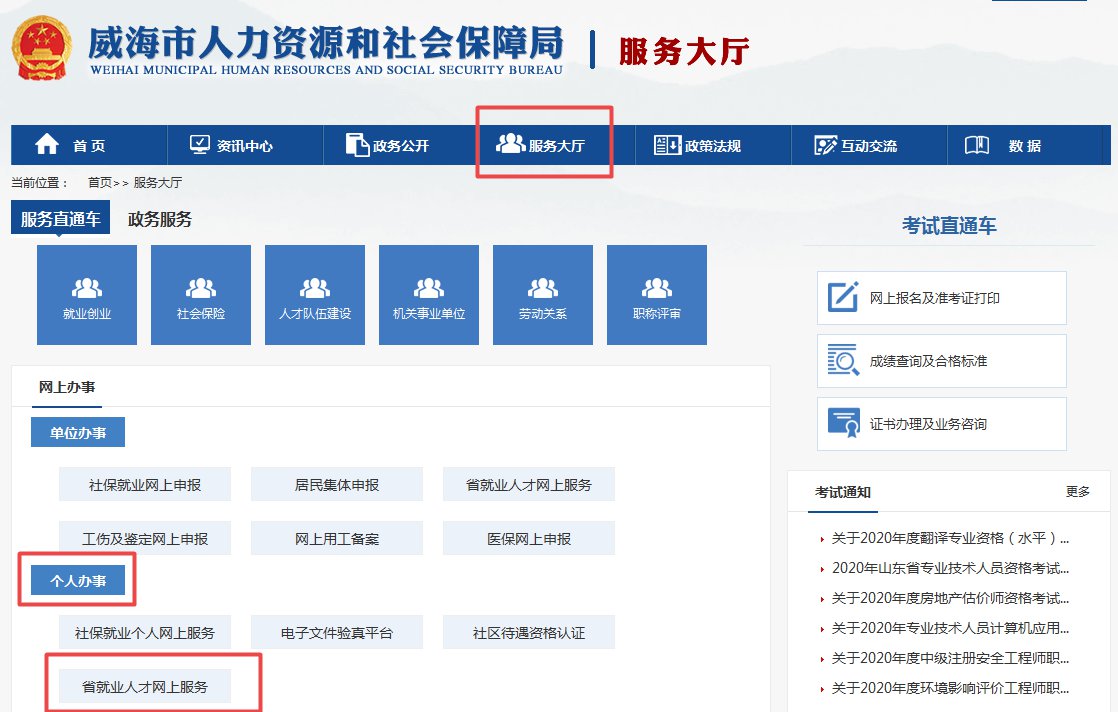Click the 首页 home icon in navigation
Screen dimensions: 1118x712
pos(47,145)
